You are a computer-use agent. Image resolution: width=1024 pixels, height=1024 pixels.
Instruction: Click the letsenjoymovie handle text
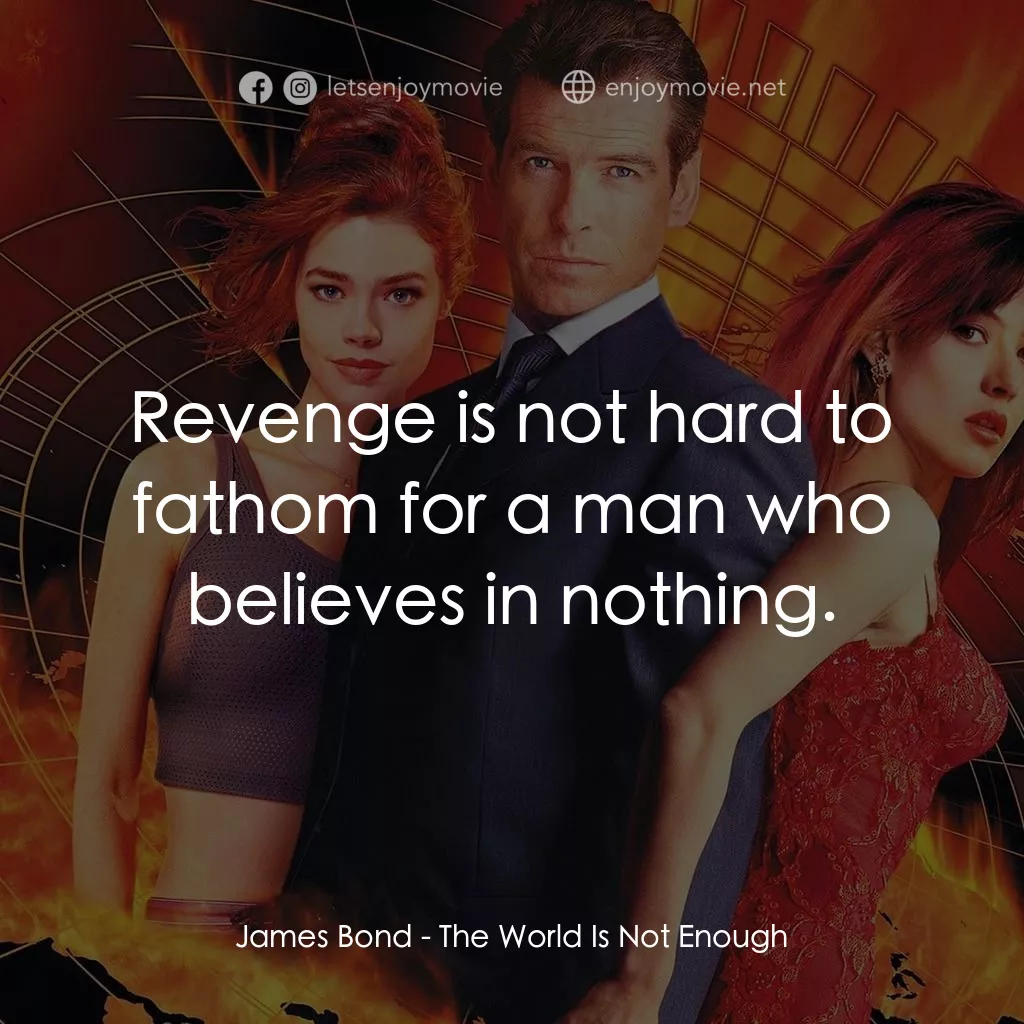pos(413,87)
